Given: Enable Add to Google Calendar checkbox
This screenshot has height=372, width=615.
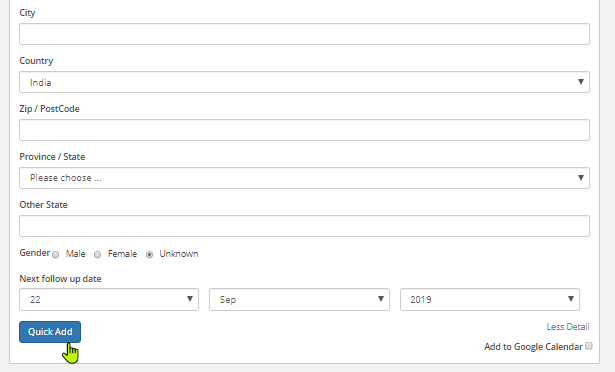Looking at the screenshot, I should 589,346.
